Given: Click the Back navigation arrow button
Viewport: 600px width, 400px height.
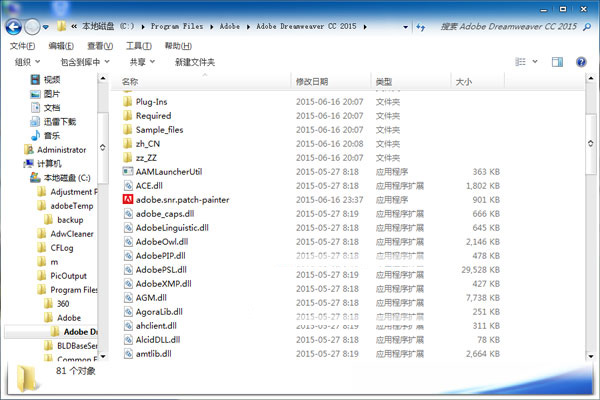Looking at the screenshot, I should (14, 27).
